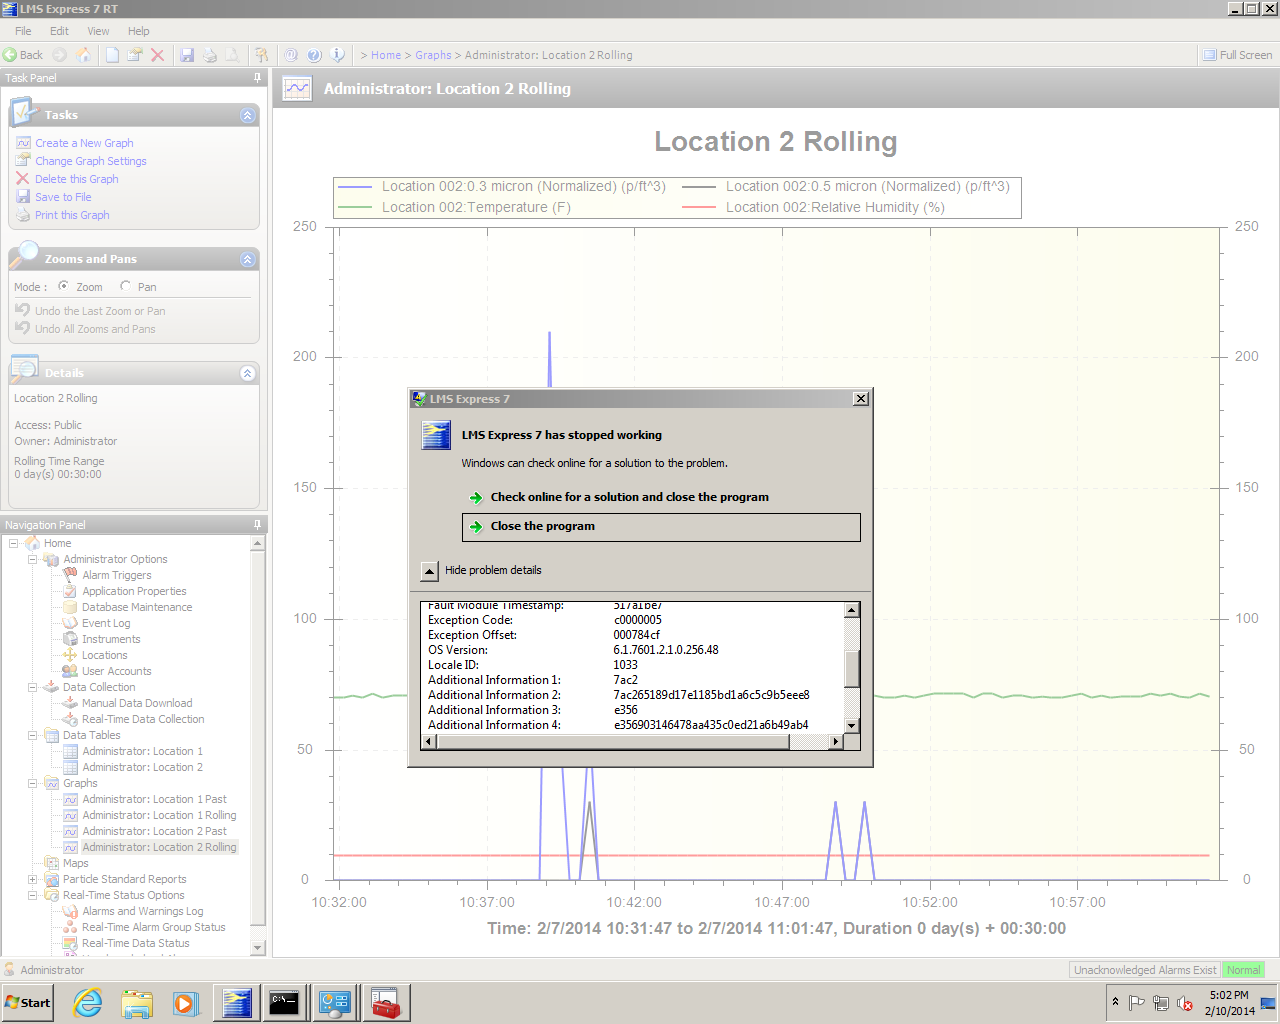Image resolution: width=1280 pixels, height=1024 pixels.
Task: Click the LMS Express taskbar icon
Action: point(237,1003)
